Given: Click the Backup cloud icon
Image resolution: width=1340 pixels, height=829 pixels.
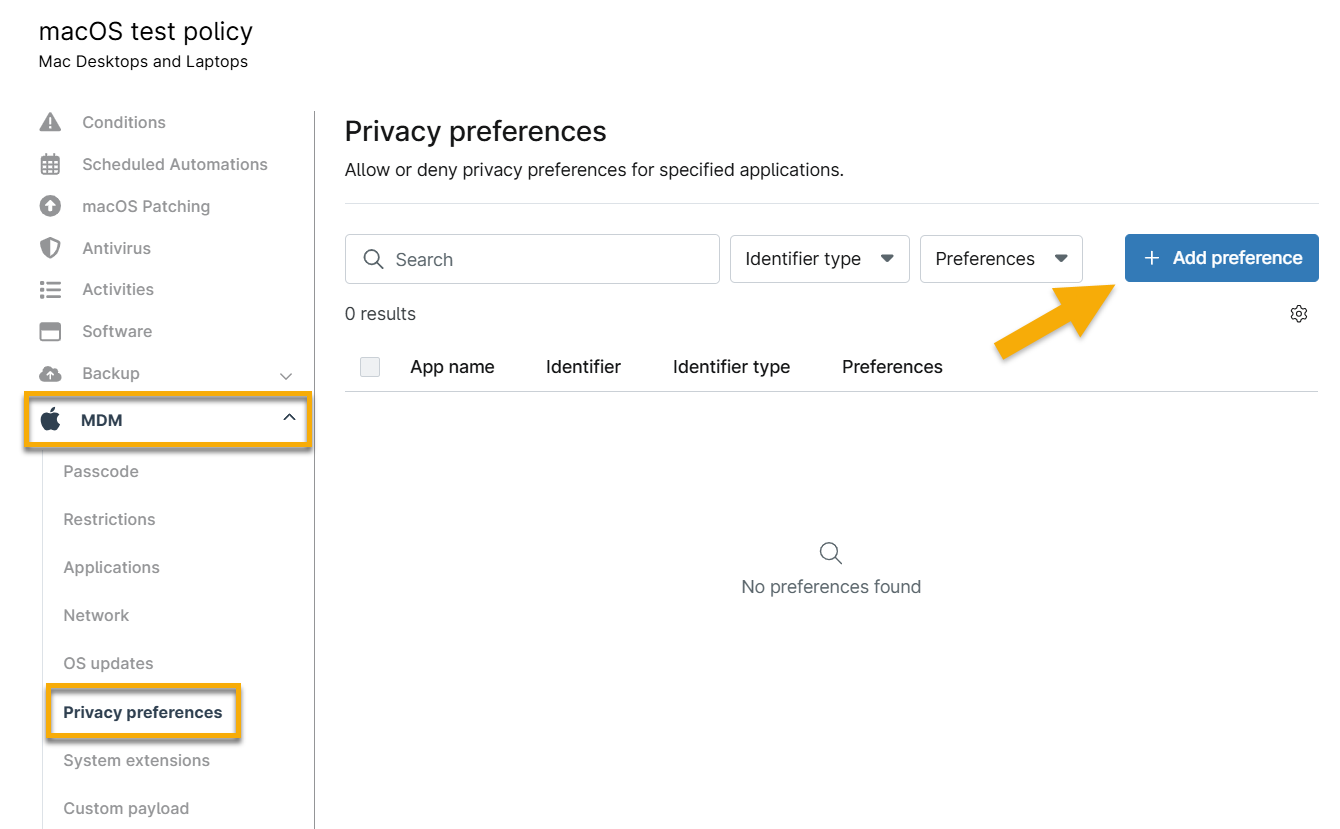Looking at the screenshot, I should click(x=50, y=373).
